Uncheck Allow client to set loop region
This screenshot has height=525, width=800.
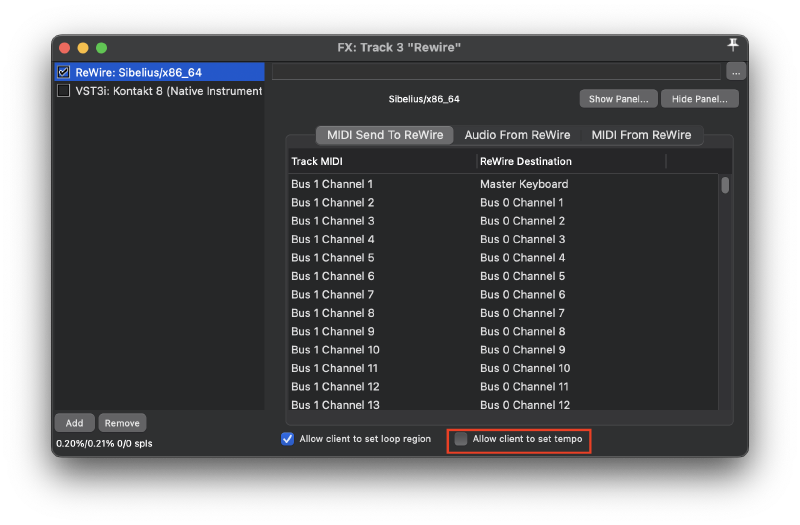point(287,439)
